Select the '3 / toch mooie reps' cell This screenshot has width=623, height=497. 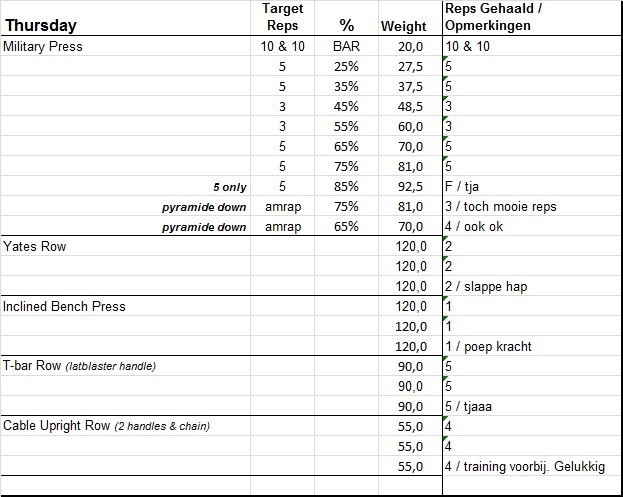499,206
